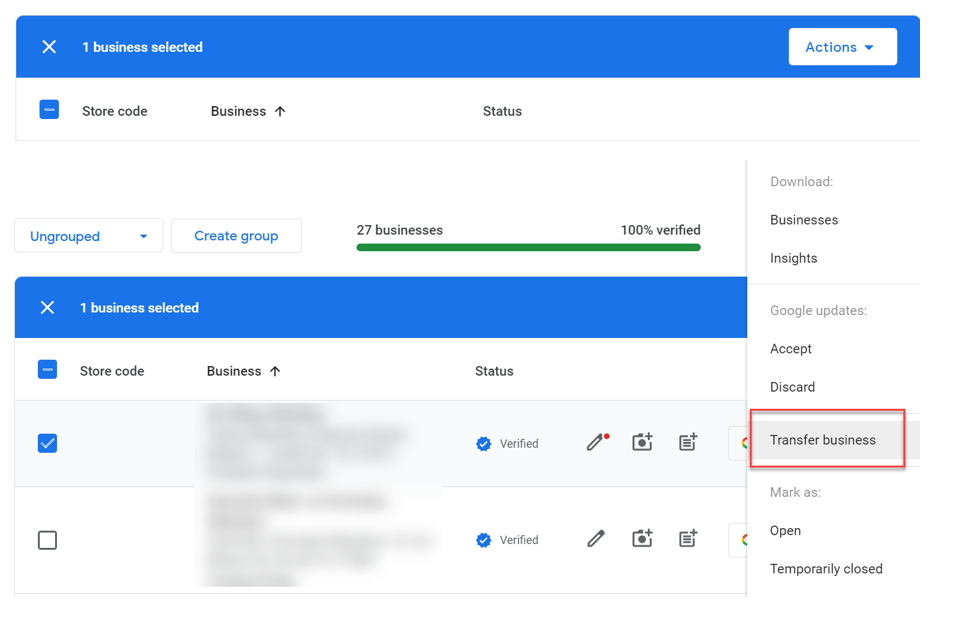The image size is (974, 633).
Task: Click the post icon on the second business row
Action: click(x=688, y=539)
